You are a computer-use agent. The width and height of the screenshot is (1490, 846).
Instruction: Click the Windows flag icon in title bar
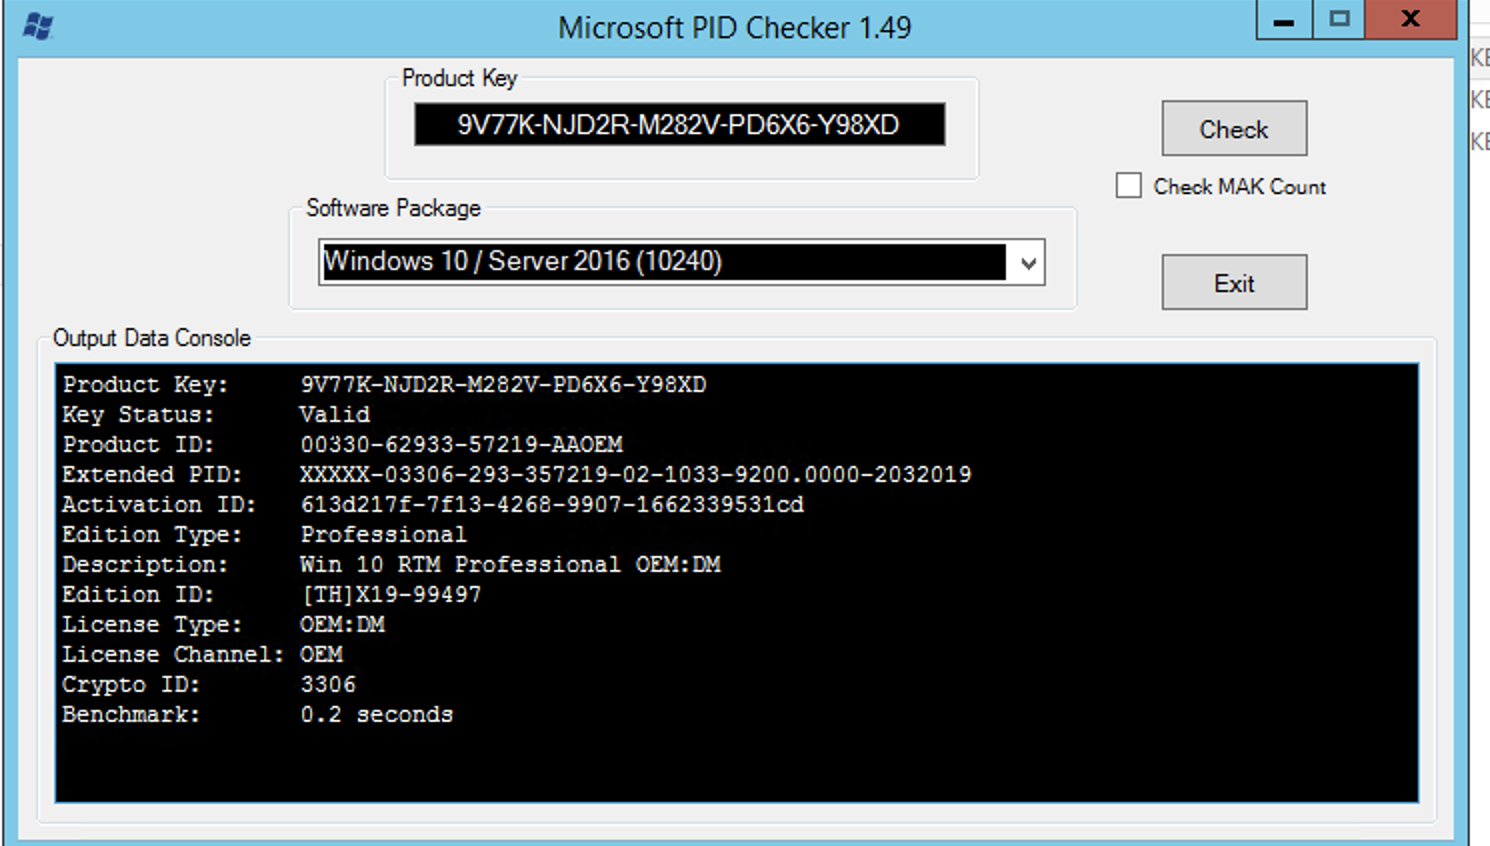point(38,26)
